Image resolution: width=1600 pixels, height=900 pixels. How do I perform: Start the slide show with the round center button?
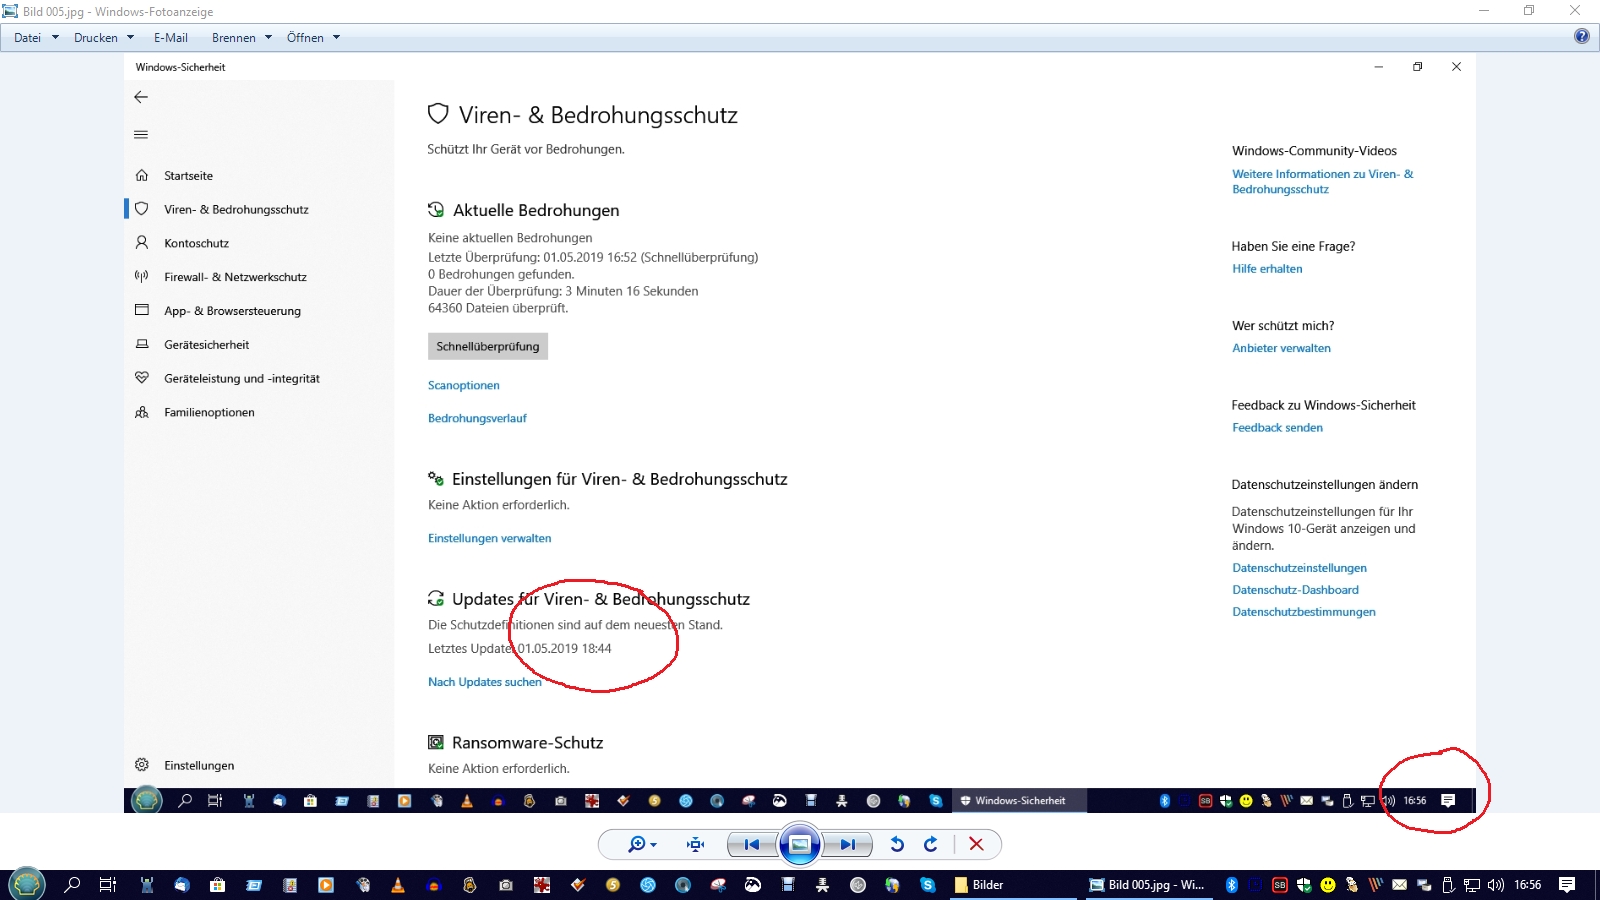point(800,845)
